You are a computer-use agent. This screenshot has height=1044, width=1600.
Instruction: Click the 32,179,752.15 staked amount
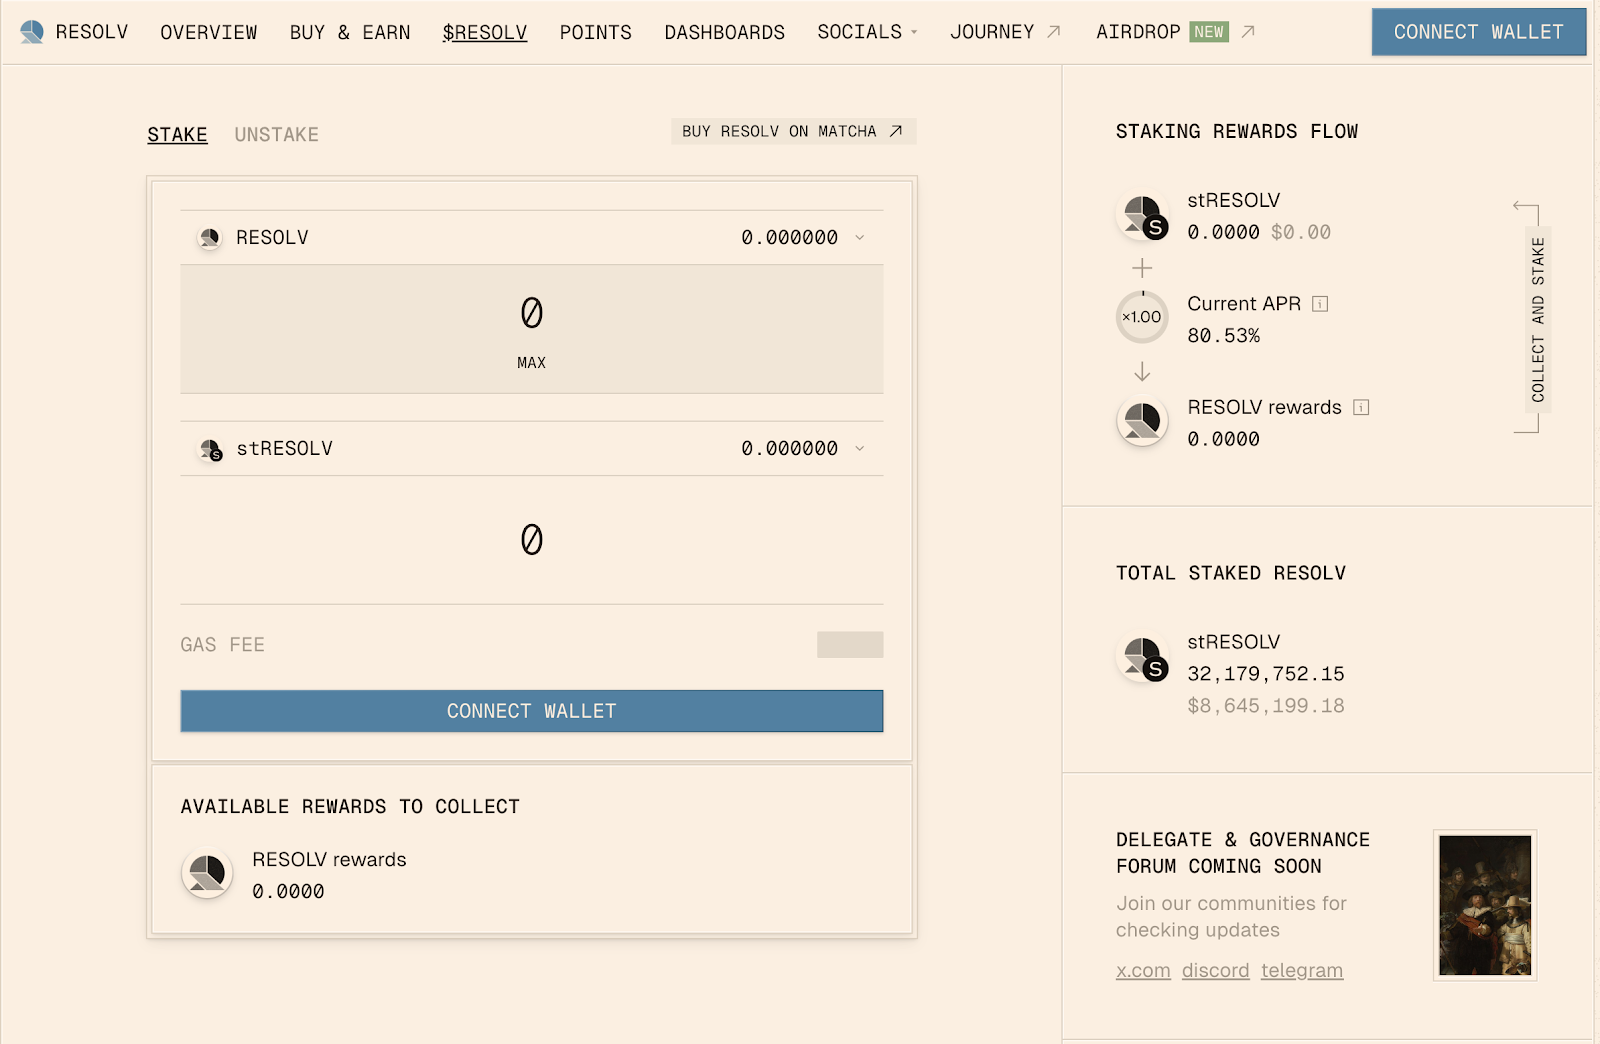click(1266, 674)
